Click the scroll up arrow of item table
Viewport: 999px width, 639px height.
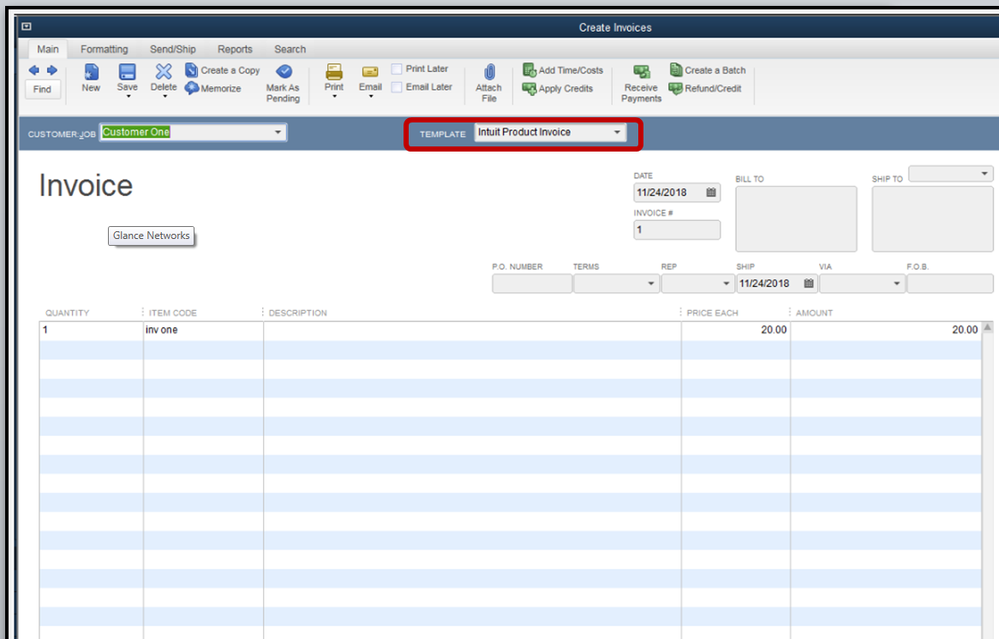click(x=987, y=328)
